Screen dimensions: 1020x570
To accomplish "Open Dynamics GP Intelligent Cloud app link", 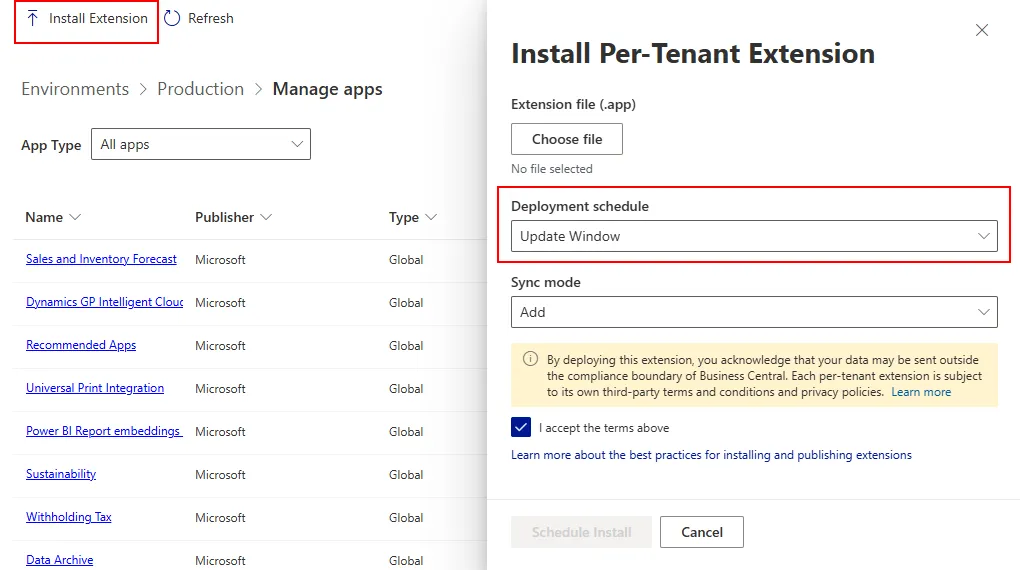I will pos(104,302).
